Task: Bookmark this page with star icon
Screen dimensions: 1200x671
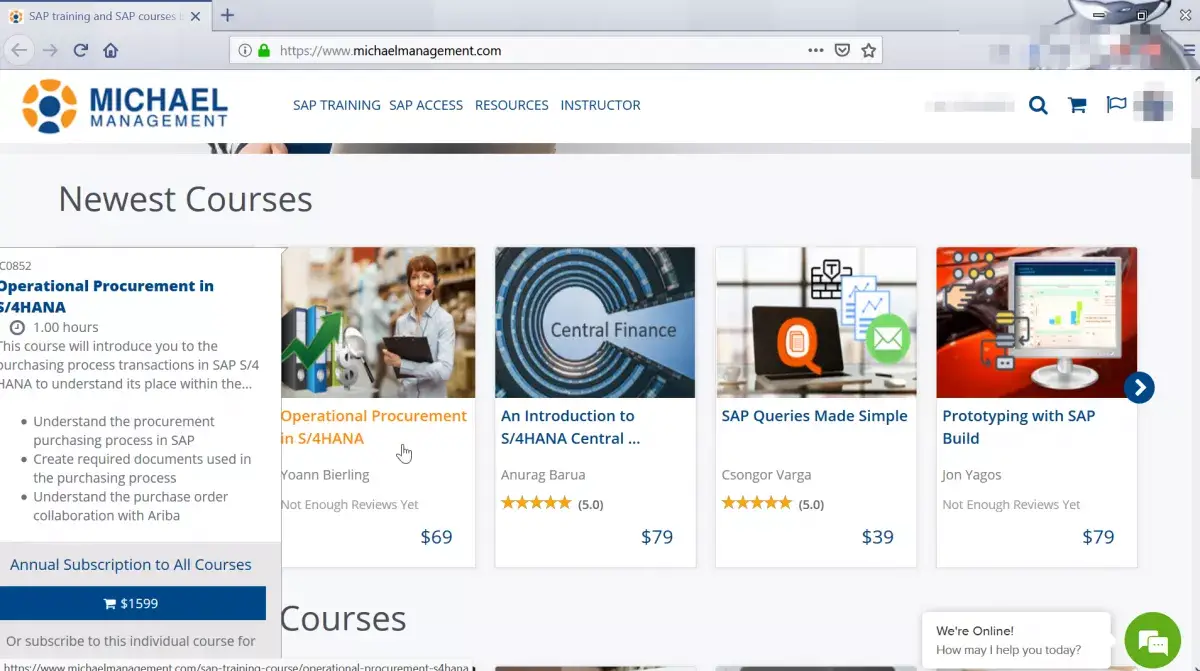Action: point(869,50)
